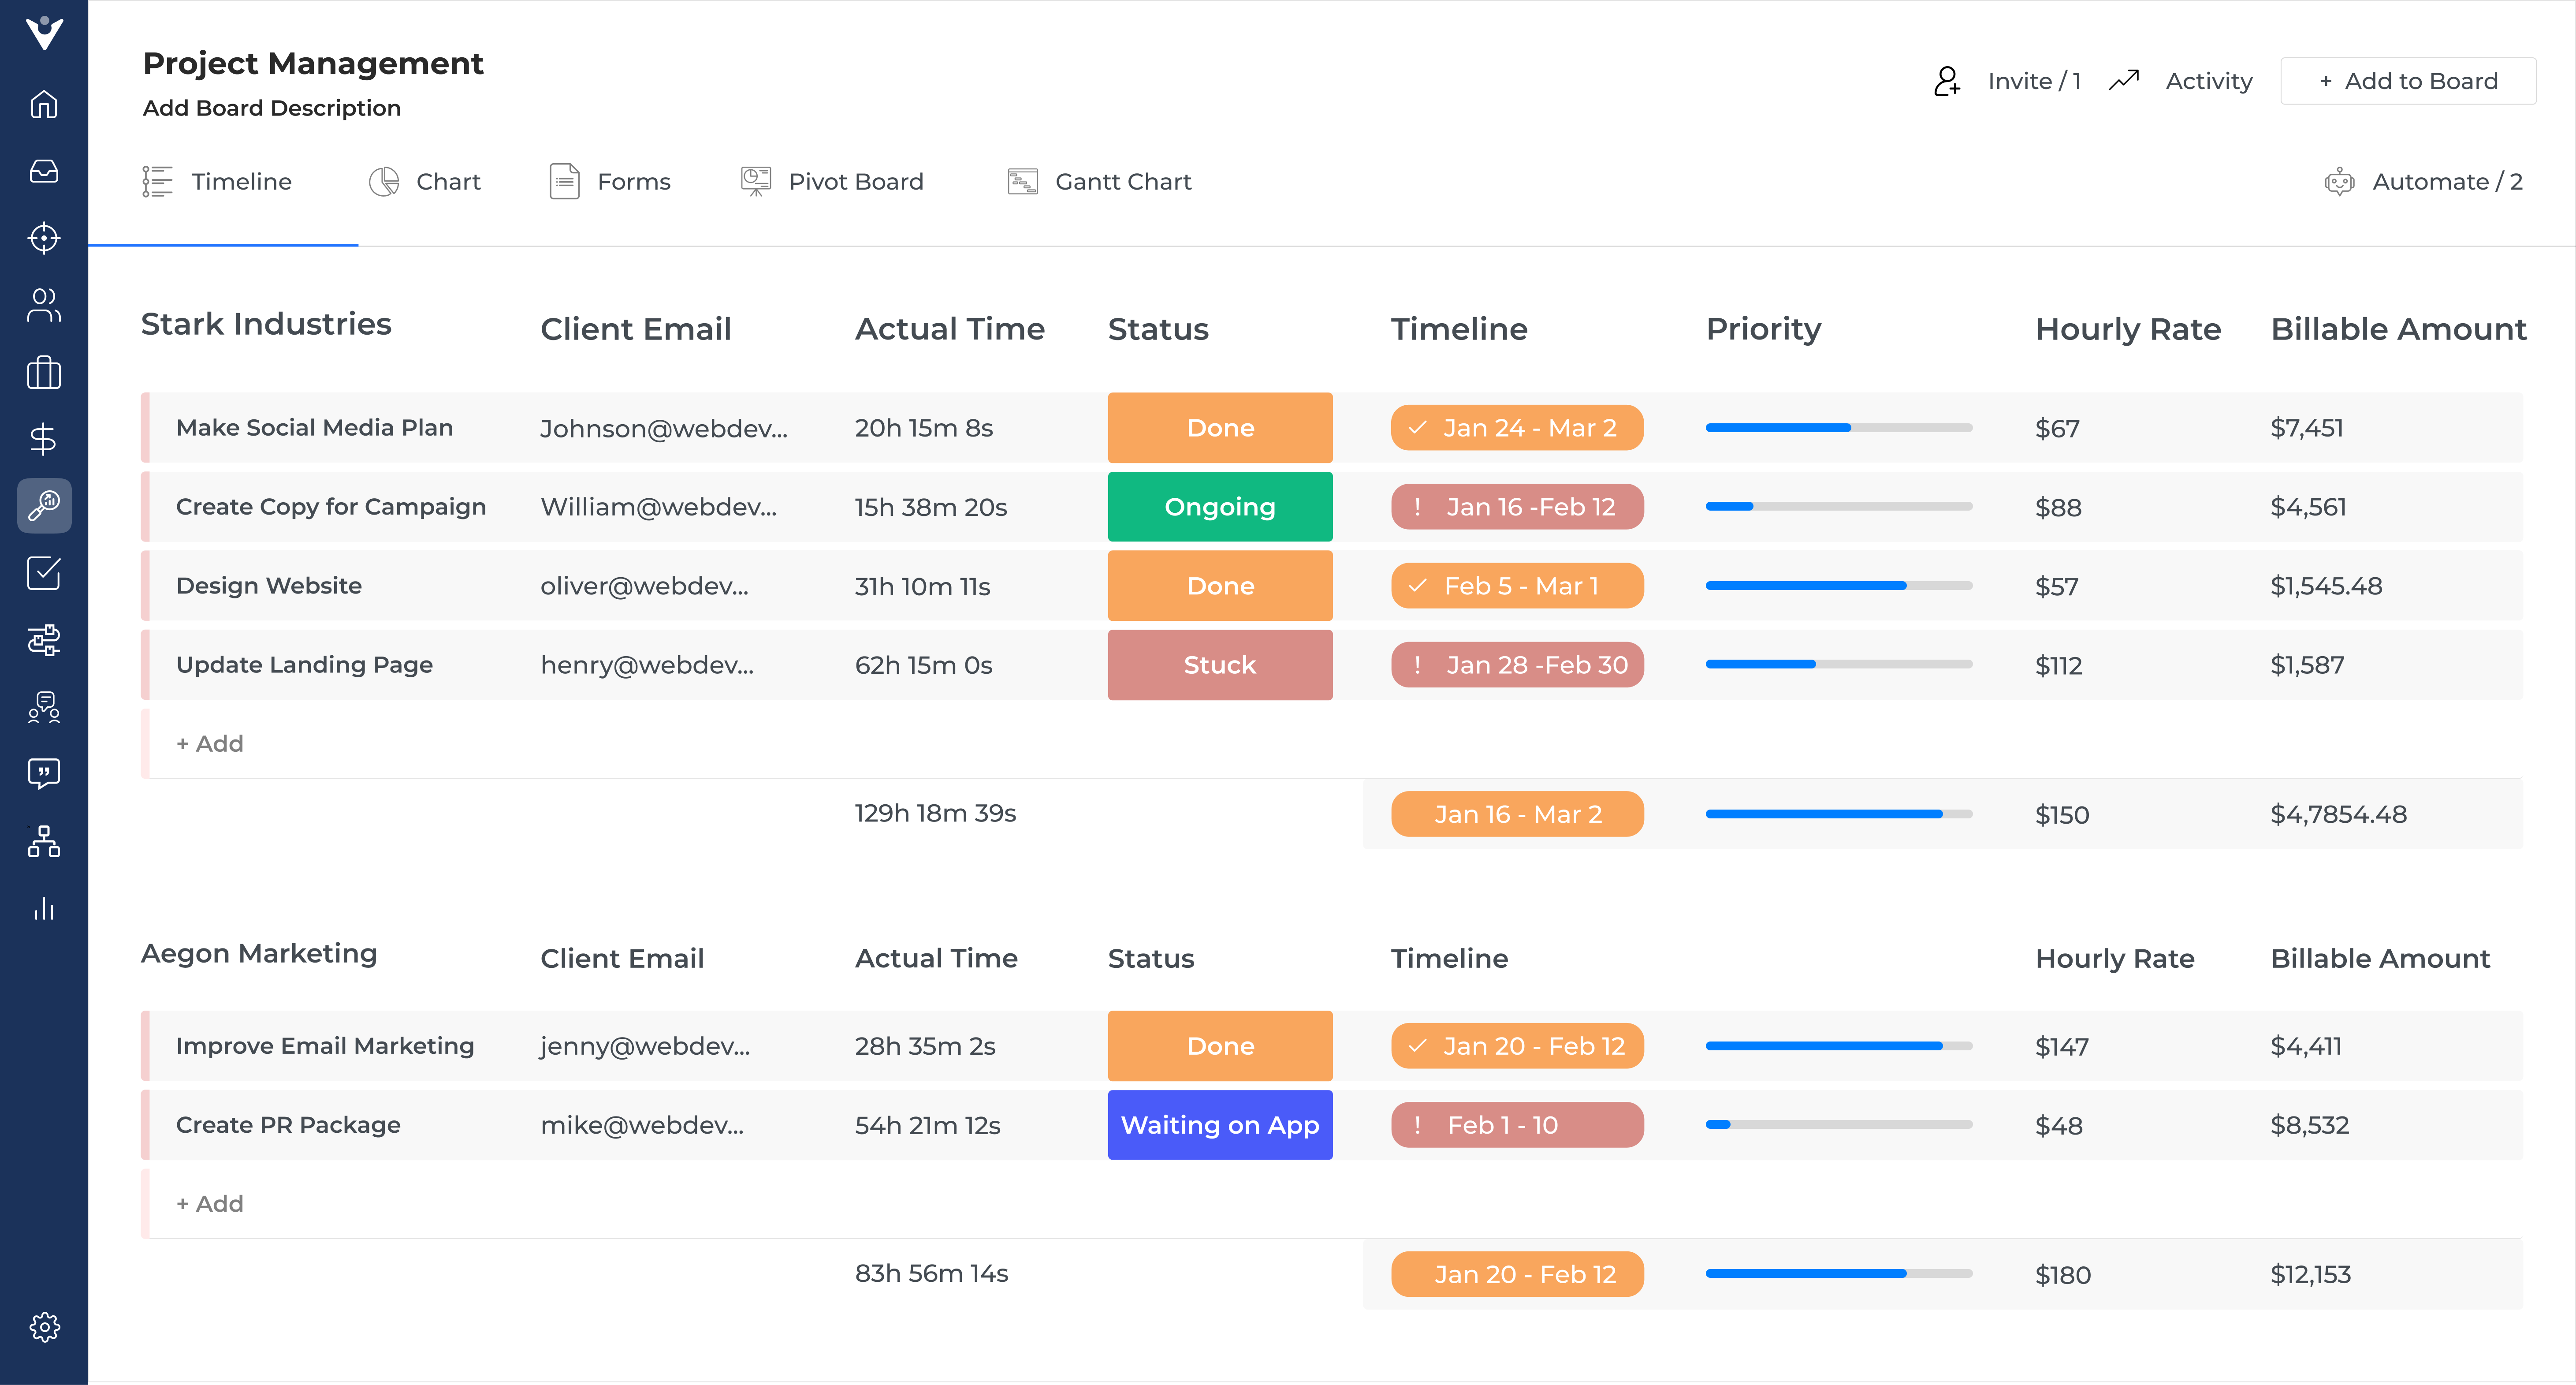2576x1385 pixels.
Task: Open the tasks checkbox icon in sidebar
Action: click(x=44, y=573)
